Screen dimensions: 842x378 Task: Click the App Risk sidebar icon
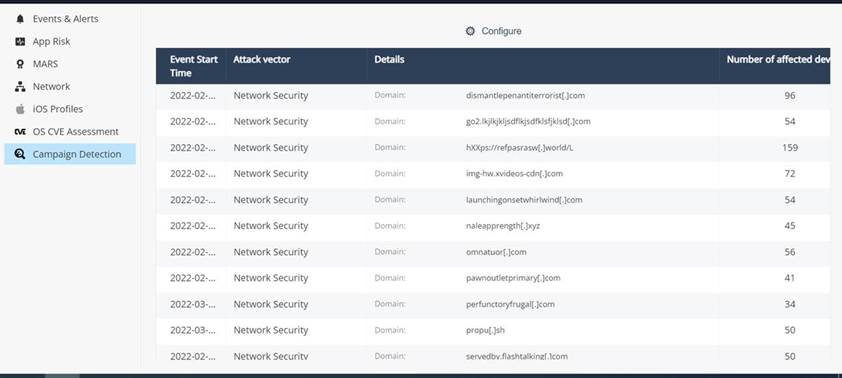point(20,41)
